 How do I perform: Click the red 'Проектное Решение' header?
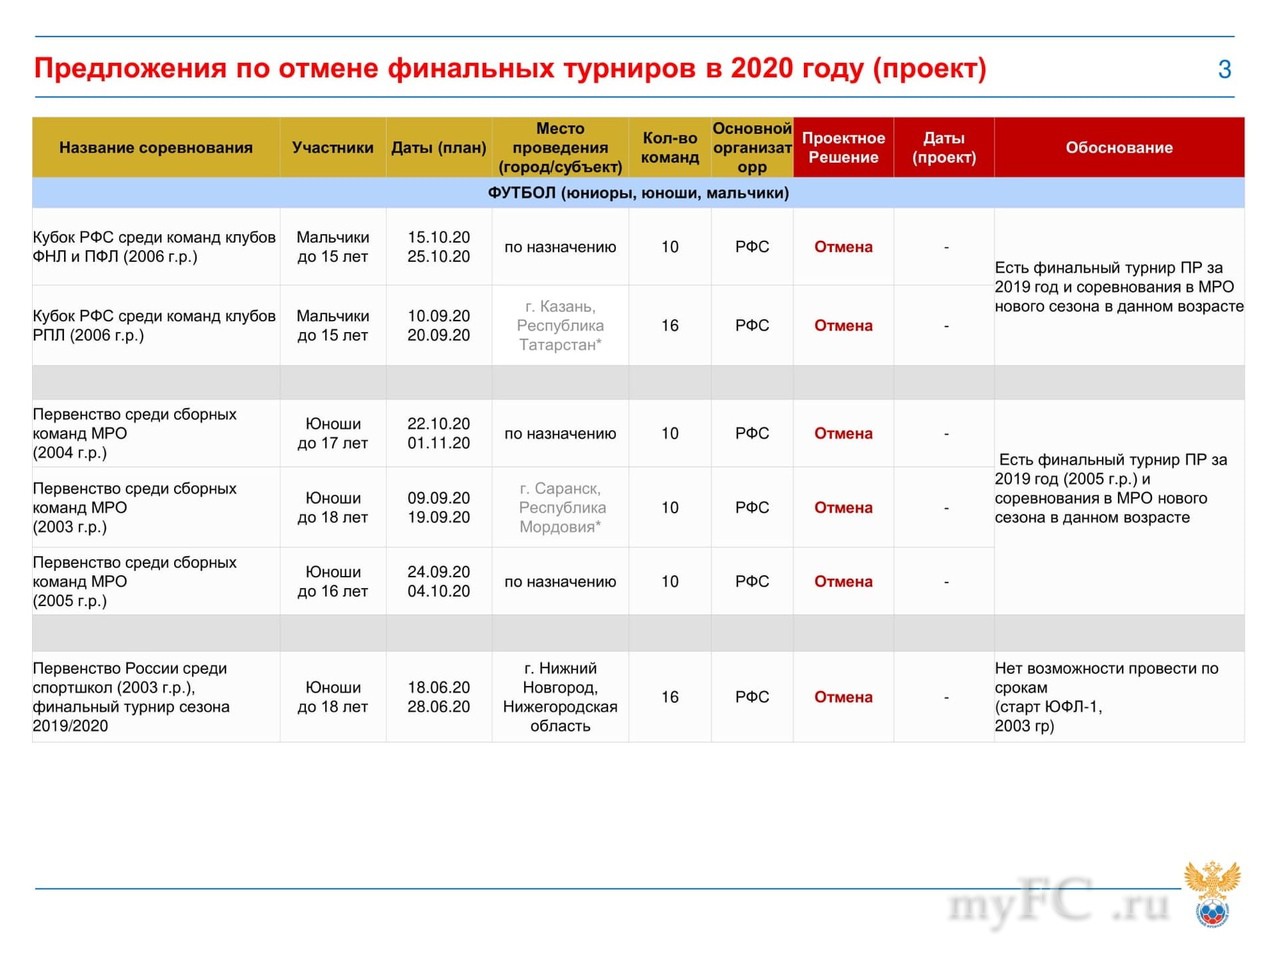(x=843, y=148)
